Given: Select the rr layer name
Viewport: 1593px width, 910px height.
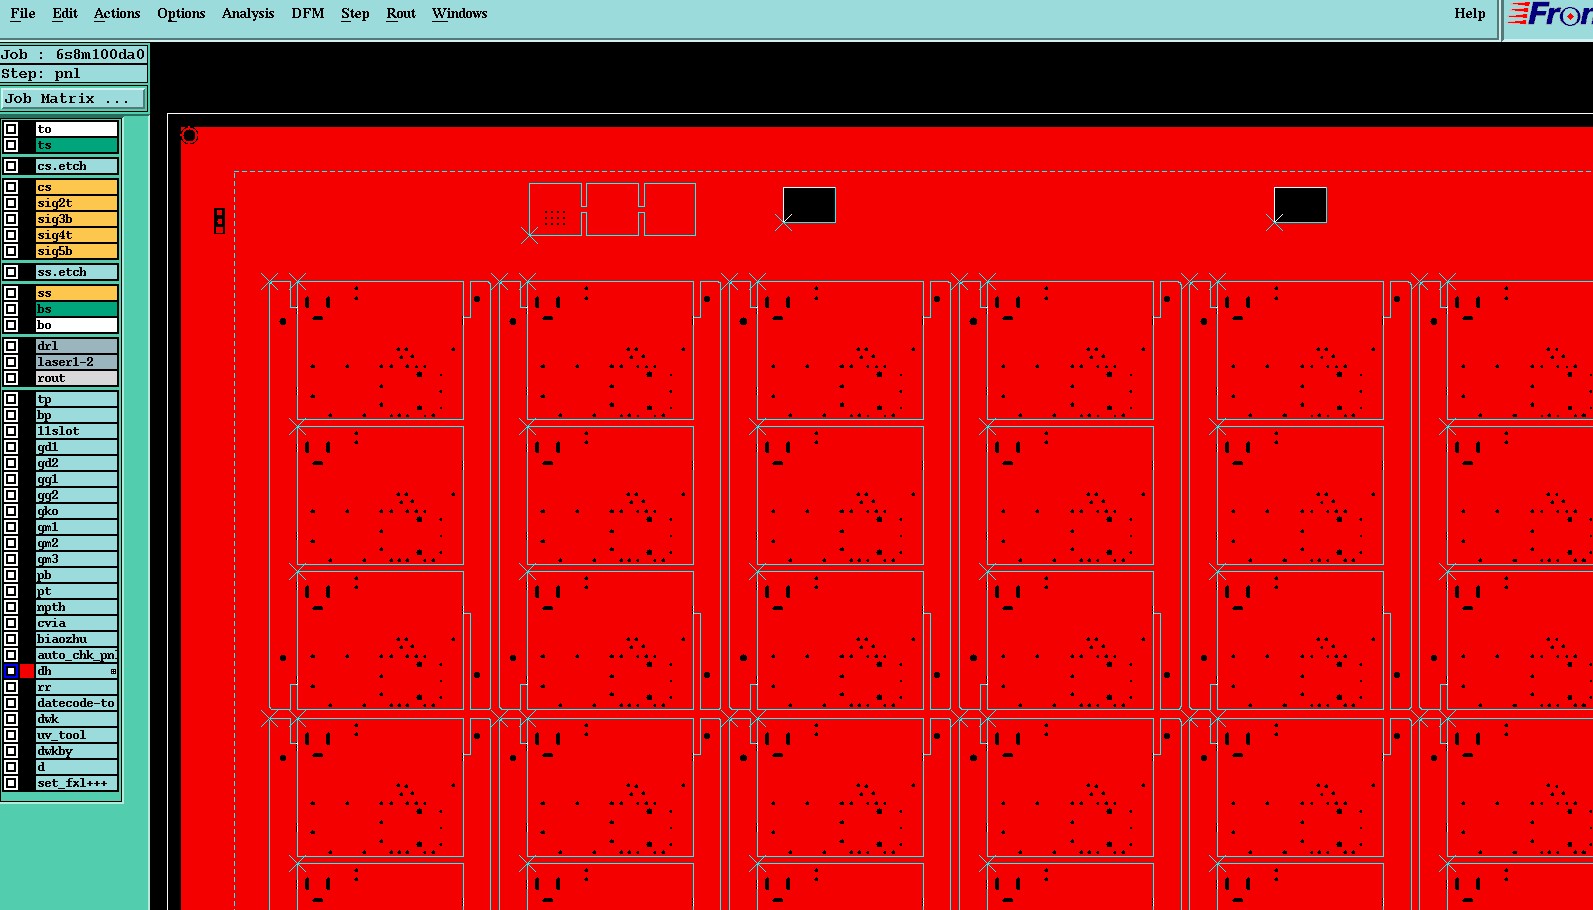Looking at the screenshot, I should coord(77,687).
